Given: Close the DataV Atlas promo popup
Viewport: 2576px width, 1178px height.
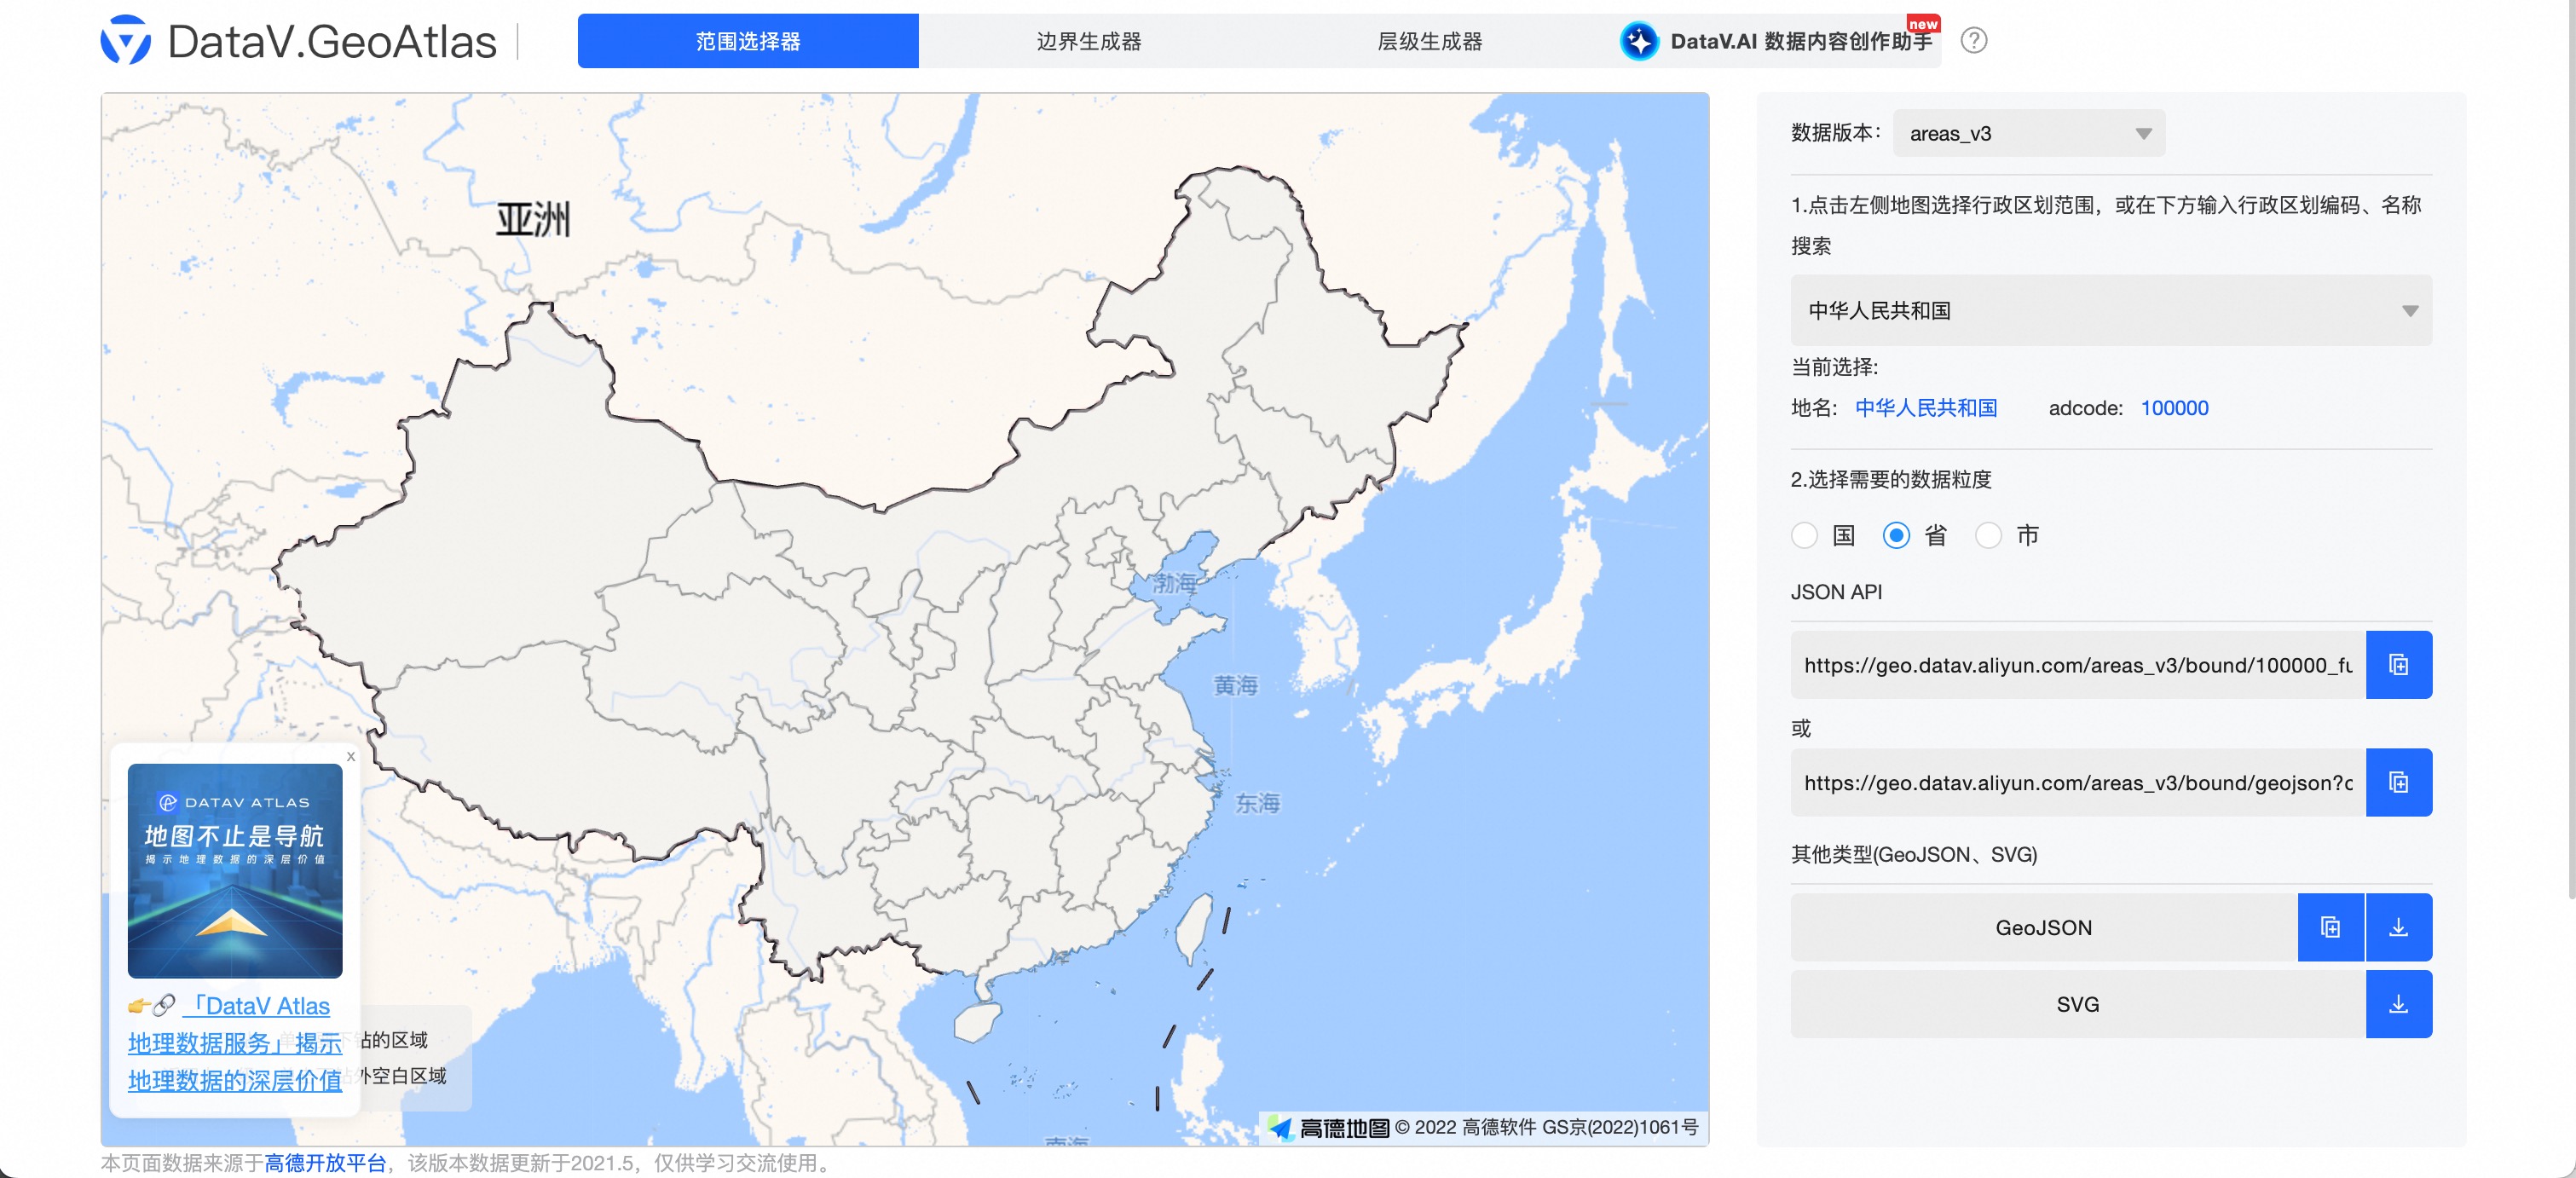Looking at the screenshot, I should pyautogui.click(x=351, y=757).
